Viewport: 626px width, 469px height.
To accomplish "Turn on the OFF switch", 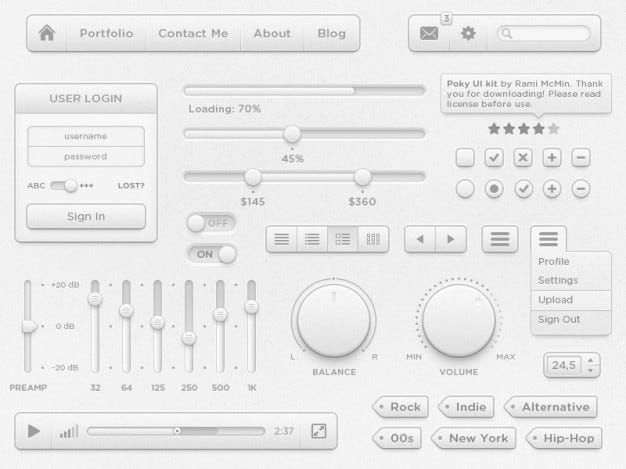I will 212,223.
